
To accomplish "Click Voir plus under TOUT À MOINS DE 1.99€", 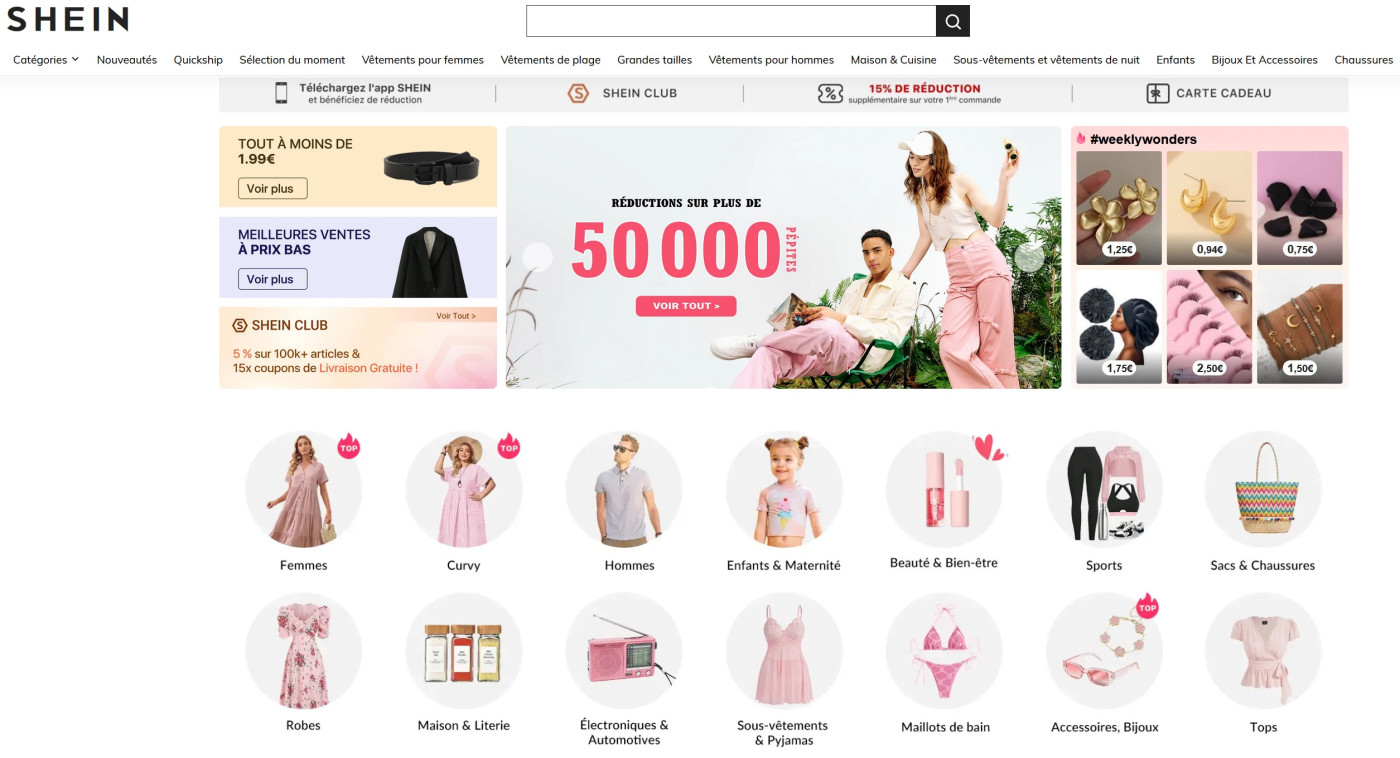I will 271,188.
